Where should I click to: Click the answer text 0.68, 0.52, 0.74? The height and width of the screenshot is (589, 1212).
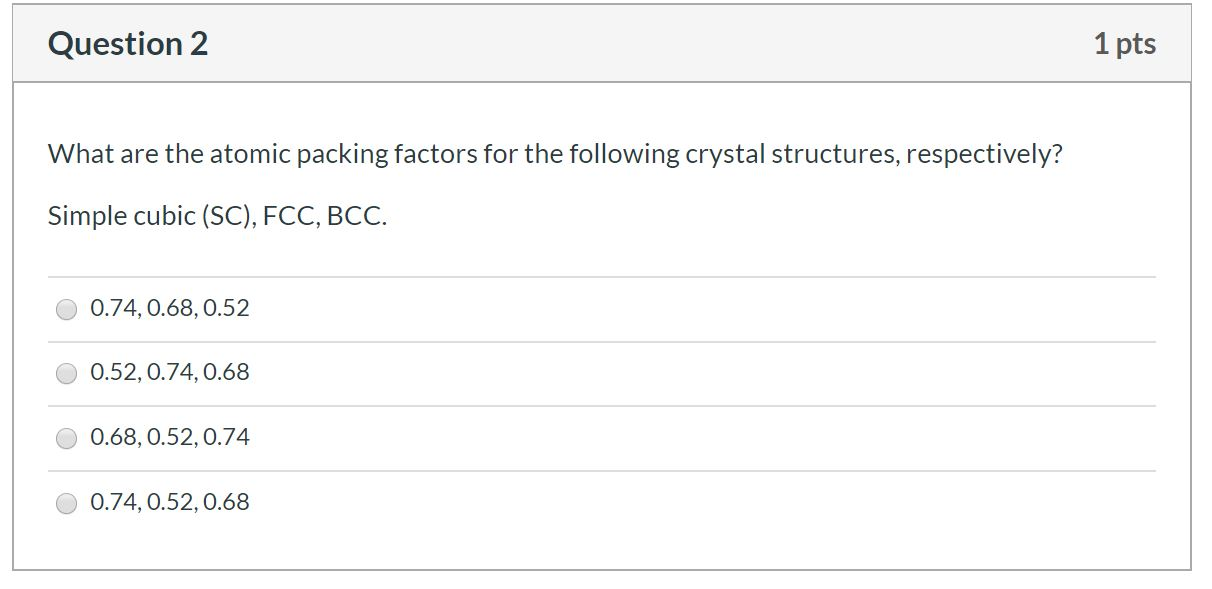coord(170,437)
